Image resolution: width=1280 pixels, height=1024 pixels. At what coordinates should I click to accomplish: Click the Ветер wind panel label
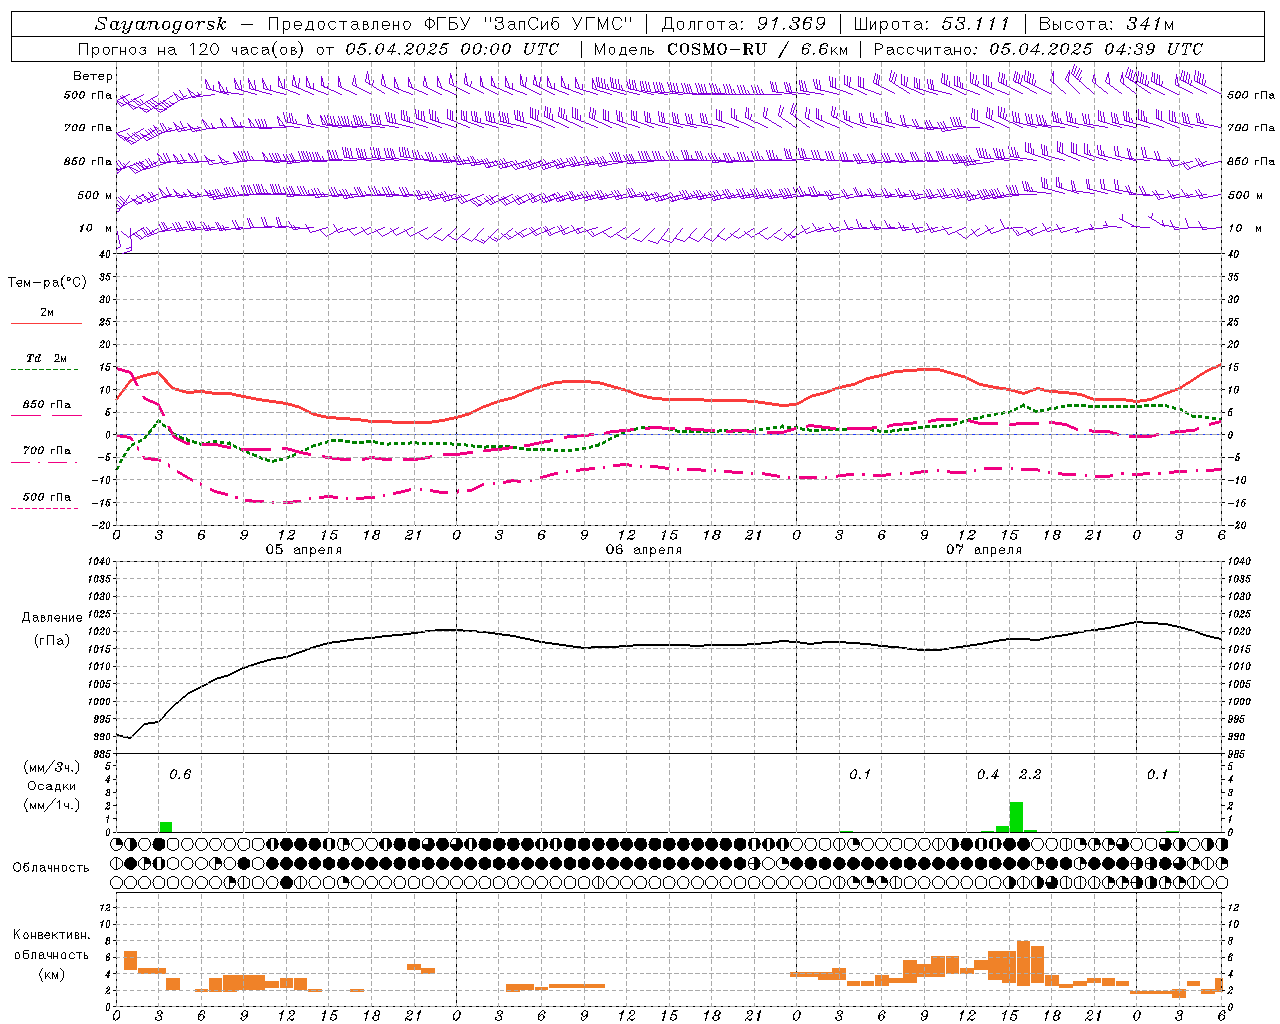pyautogui.click(x=92, y=76)
